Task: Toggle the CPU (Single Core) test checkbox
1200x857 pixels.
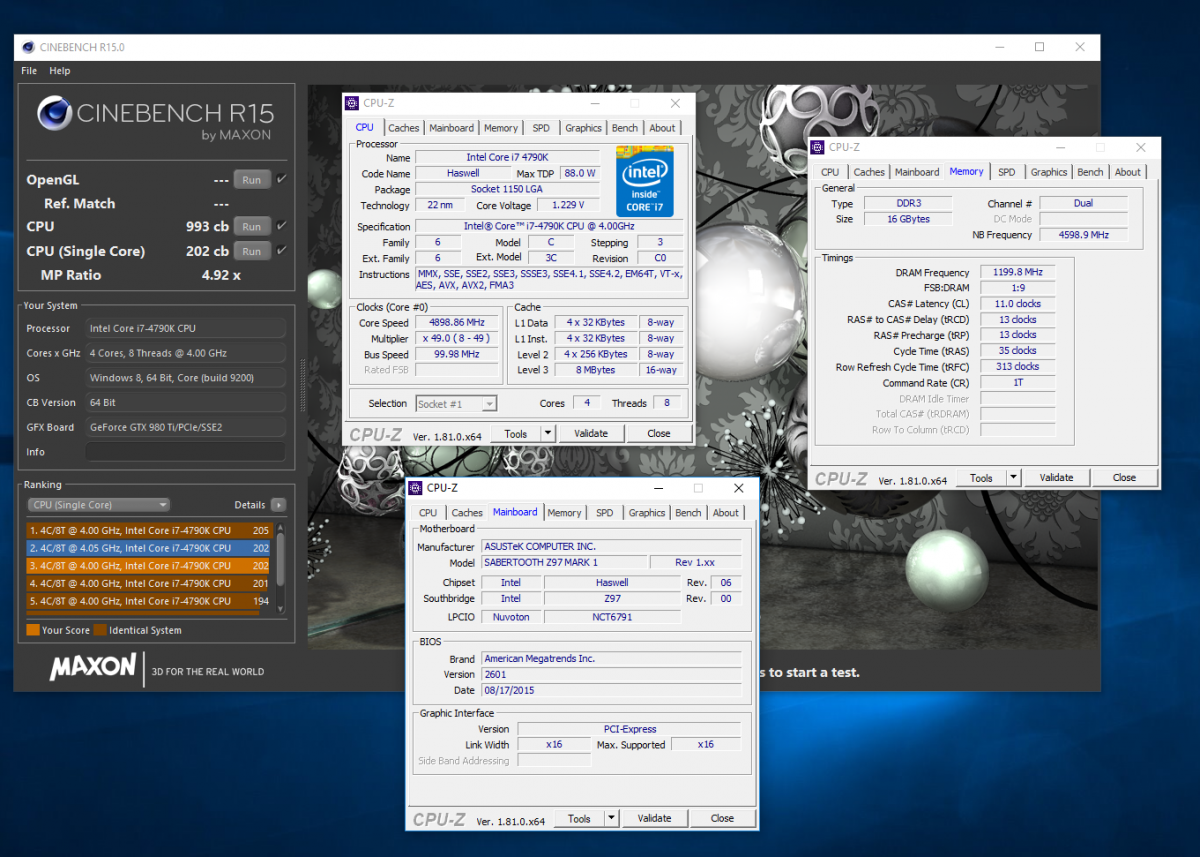Action: click(282, 250)
